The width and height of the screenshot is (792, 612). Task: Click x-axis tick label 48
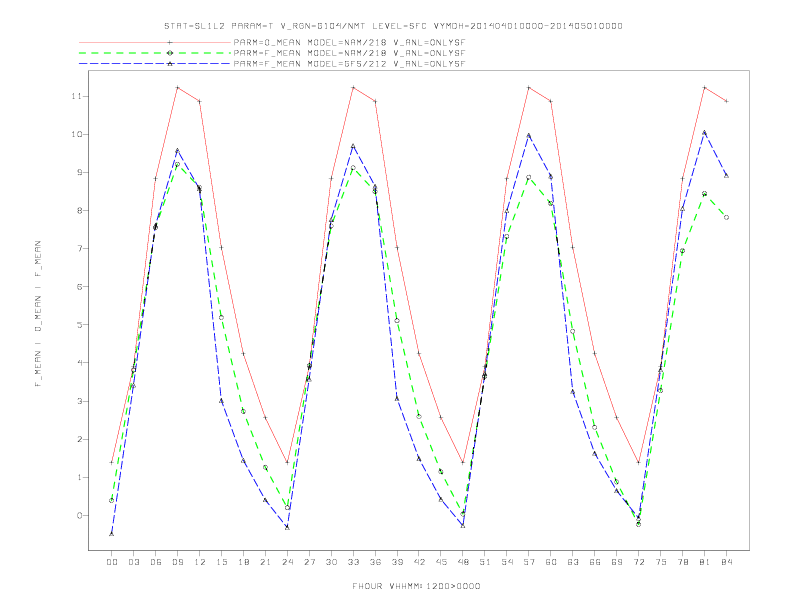(x=463, y=562)
